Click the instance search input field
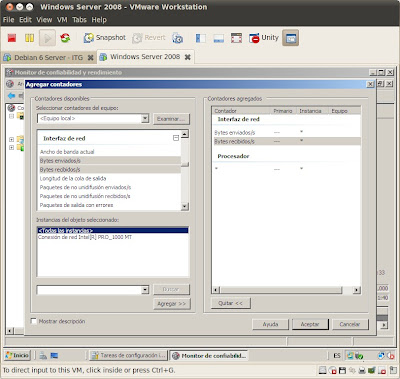 tap(89, 290)
